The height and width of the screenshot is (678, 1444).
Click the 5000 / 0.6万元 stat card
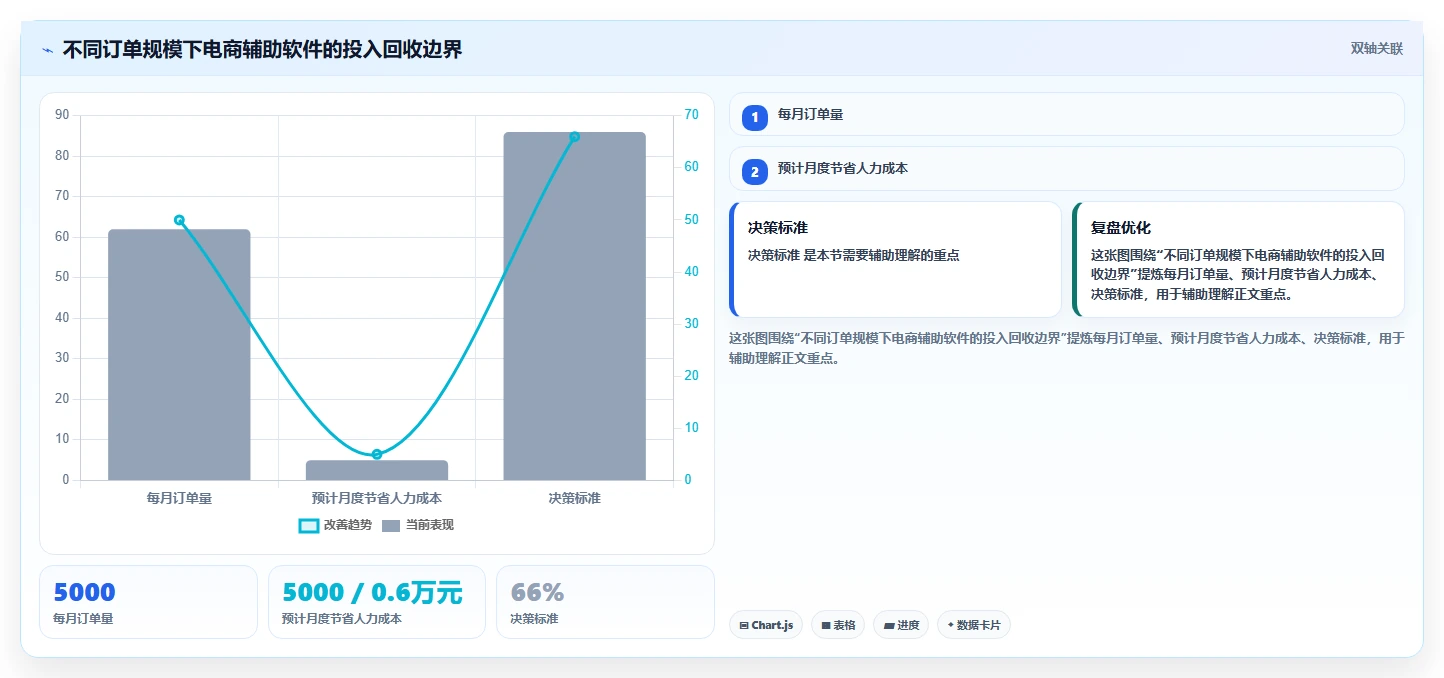click(377, 602)
